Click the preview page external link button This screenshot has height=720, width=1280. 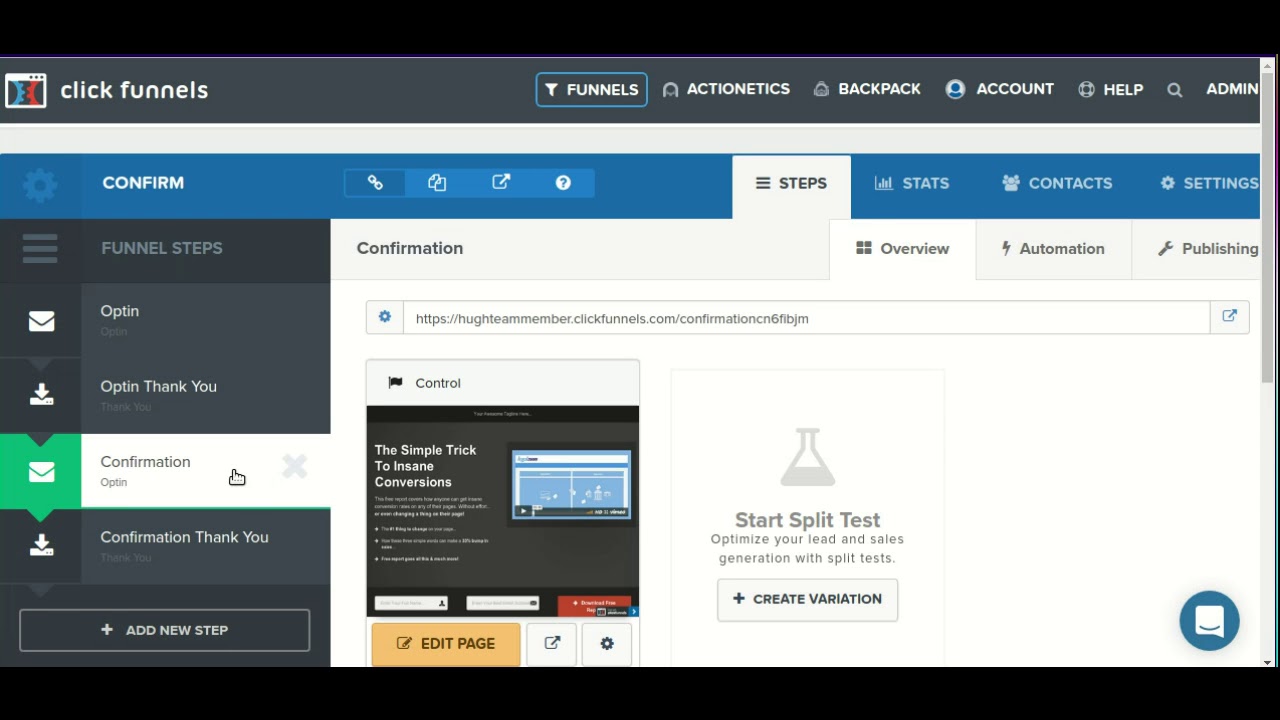(552, 644)
